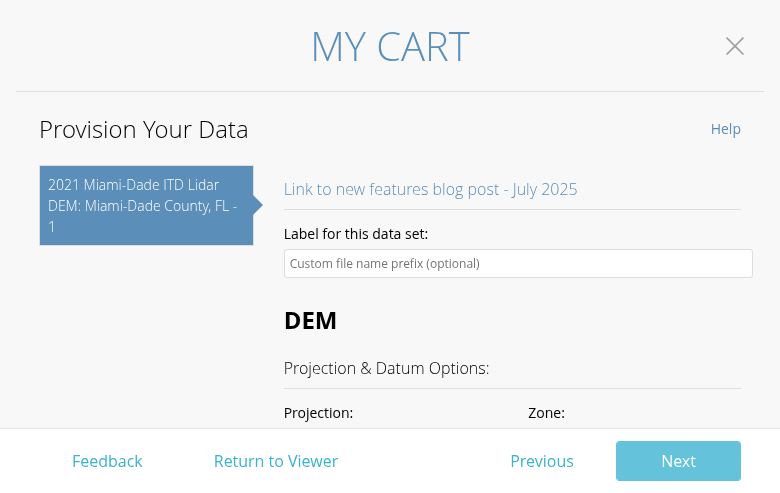Click the Projection & Datum Options heading
This screenshot has width=780, height=493.
386,368
